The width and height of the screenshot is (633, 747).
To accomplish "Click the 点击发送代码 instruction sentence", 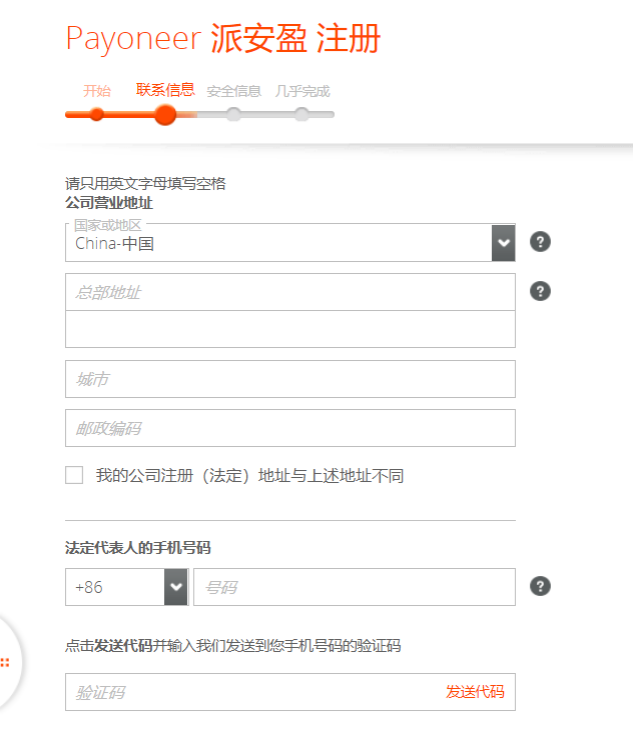I will point(233,646).
